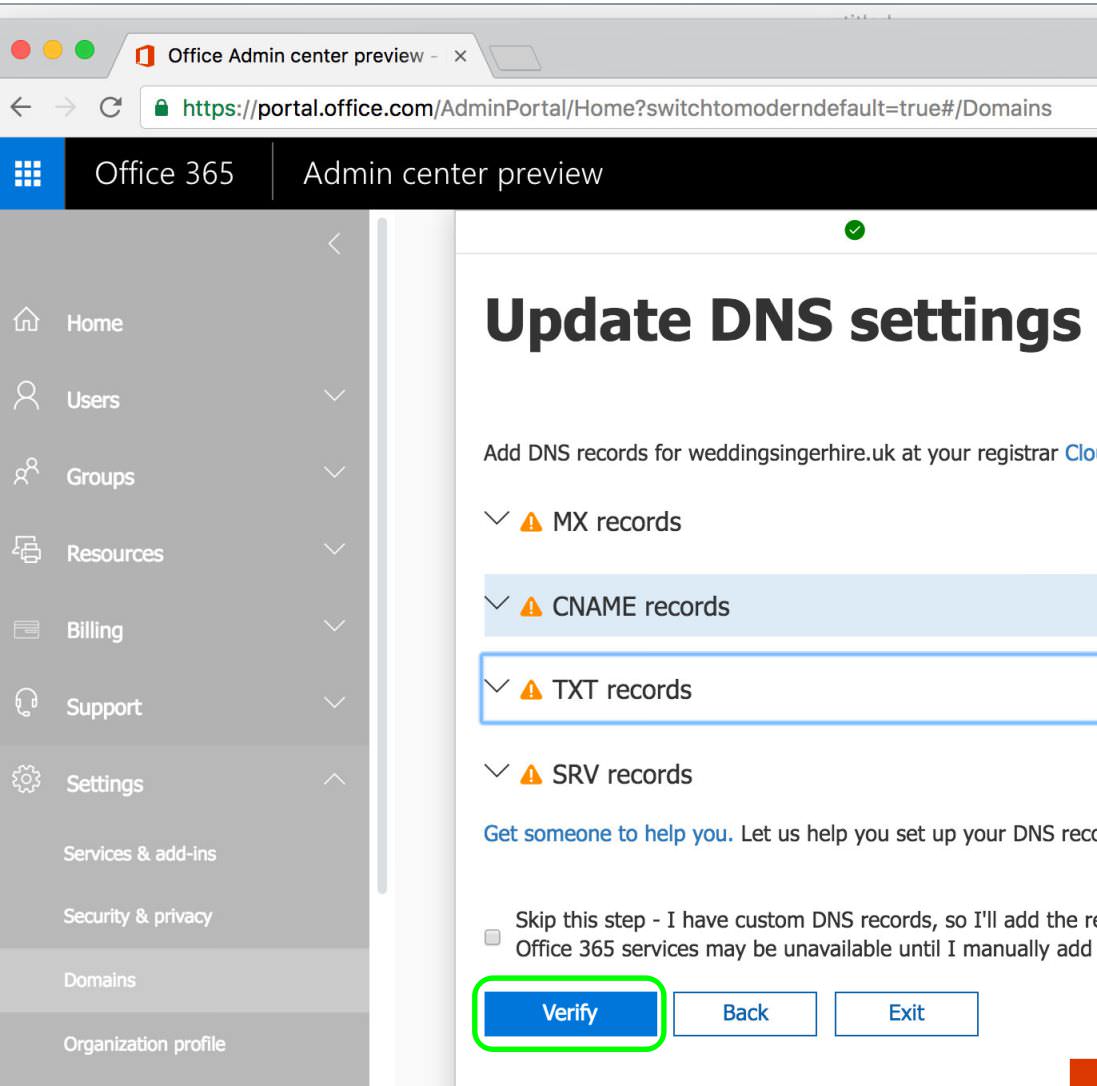Image resolution: width=1097 pixels, height=1086 pixels.
Task: Click the Support headset icon
Action: (x=27, y=703)
